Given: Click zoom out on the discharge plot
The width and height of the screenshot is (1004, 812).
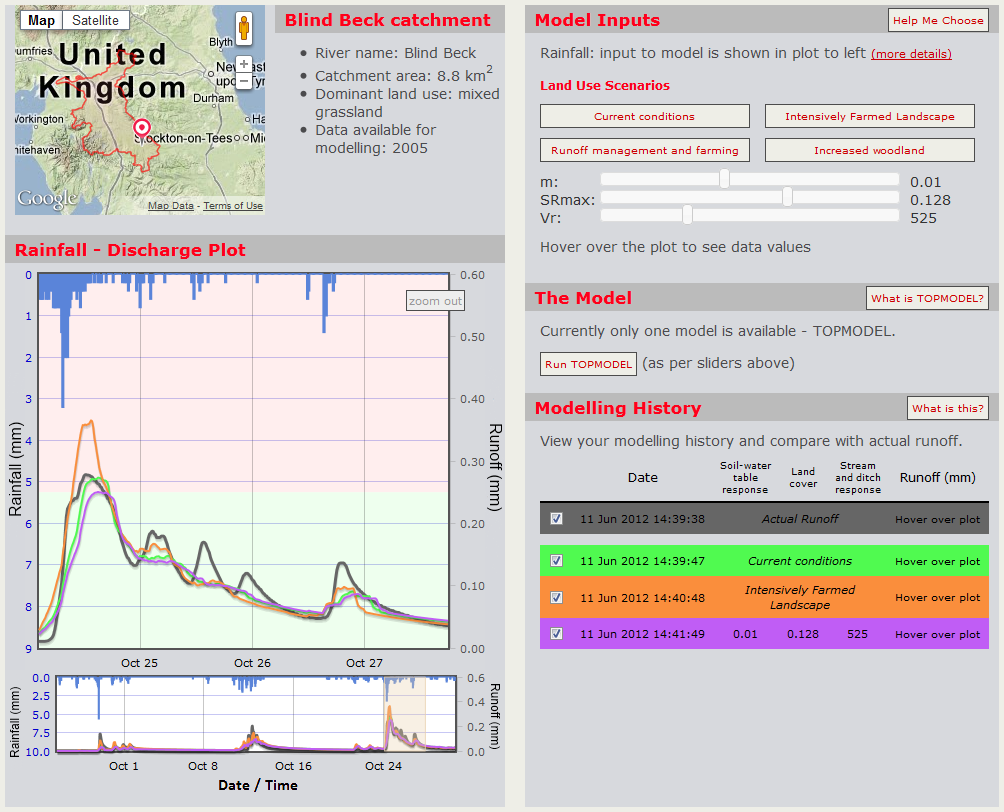Looking at the screenshot, I should click(436, 301).
